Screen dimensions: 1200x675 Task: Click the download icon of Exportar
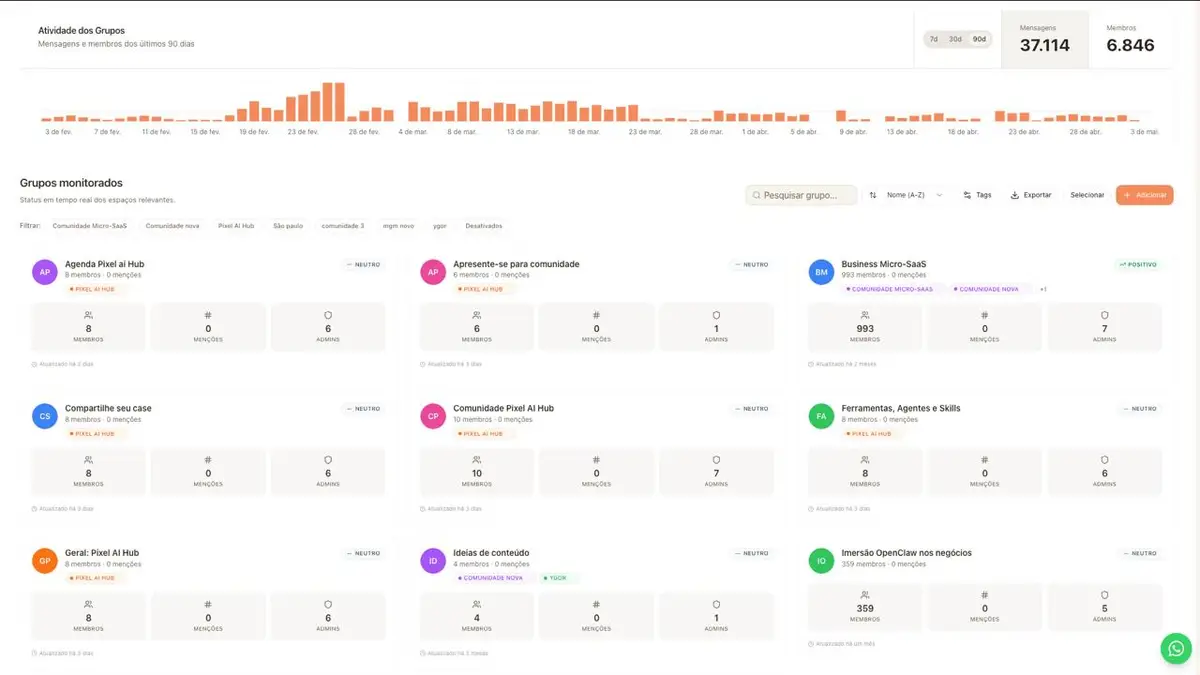point(1015,195)
